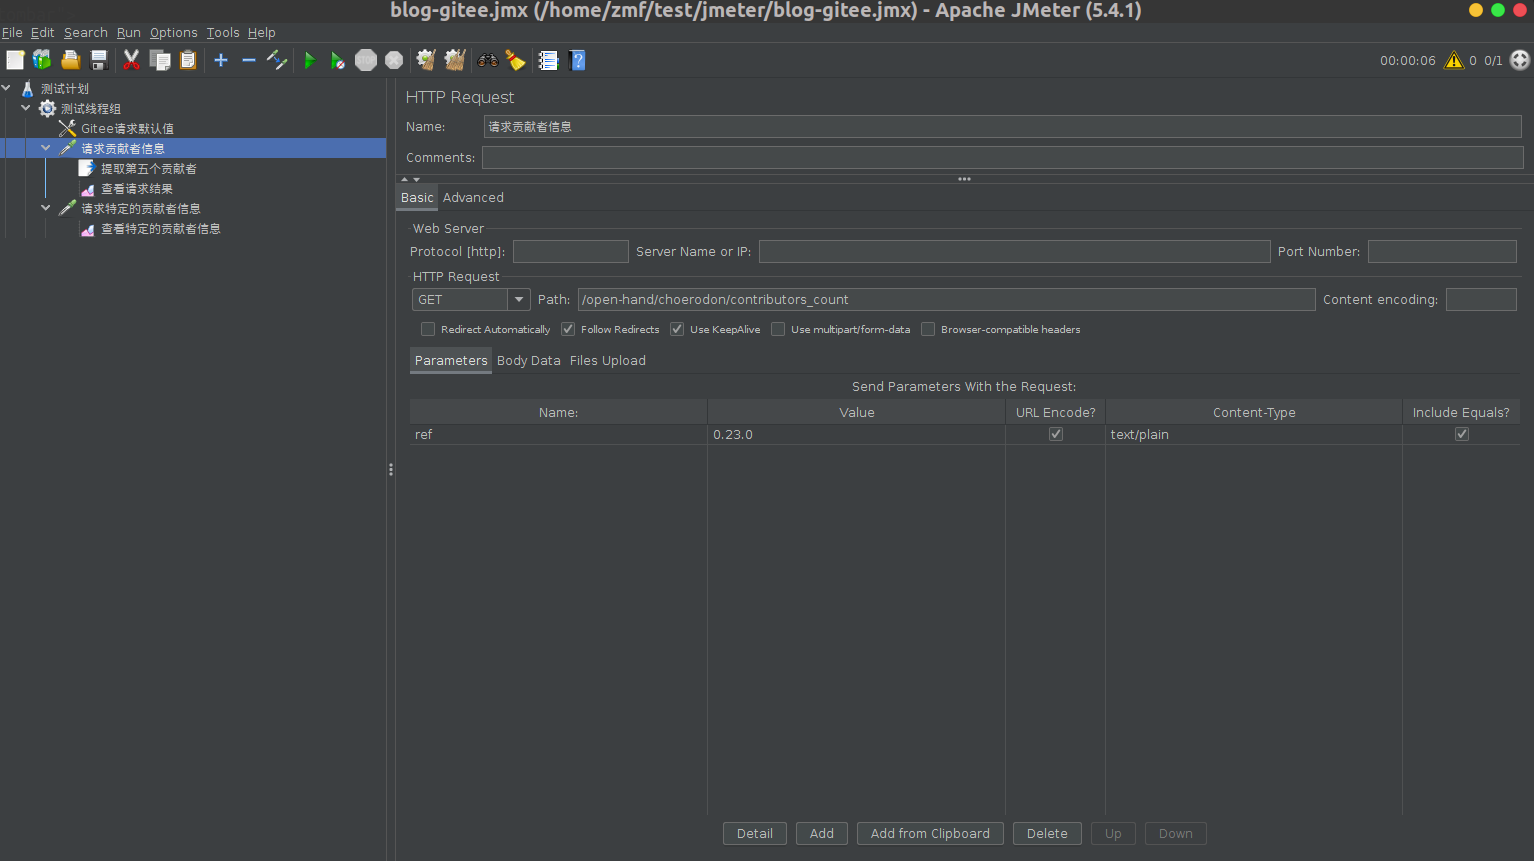Collapse the 请求贡献者信息 tree node
Image resolution: width=1534 pixels, height=861 pixels.
46,148
